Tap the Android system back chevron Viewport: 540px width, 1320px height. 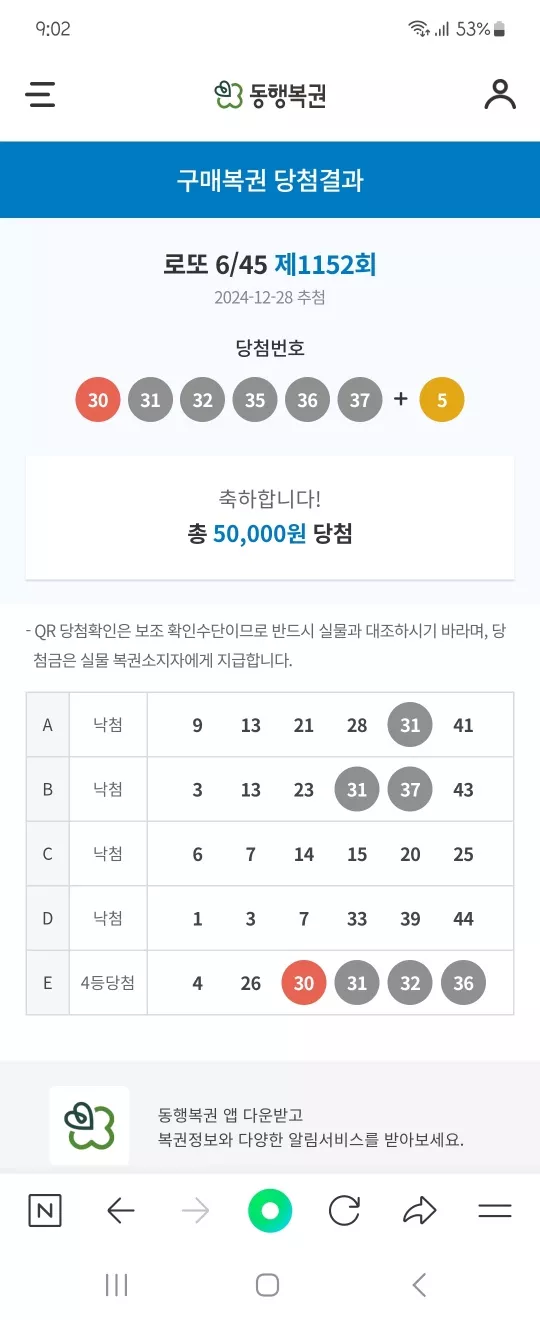click(420, 1285)
